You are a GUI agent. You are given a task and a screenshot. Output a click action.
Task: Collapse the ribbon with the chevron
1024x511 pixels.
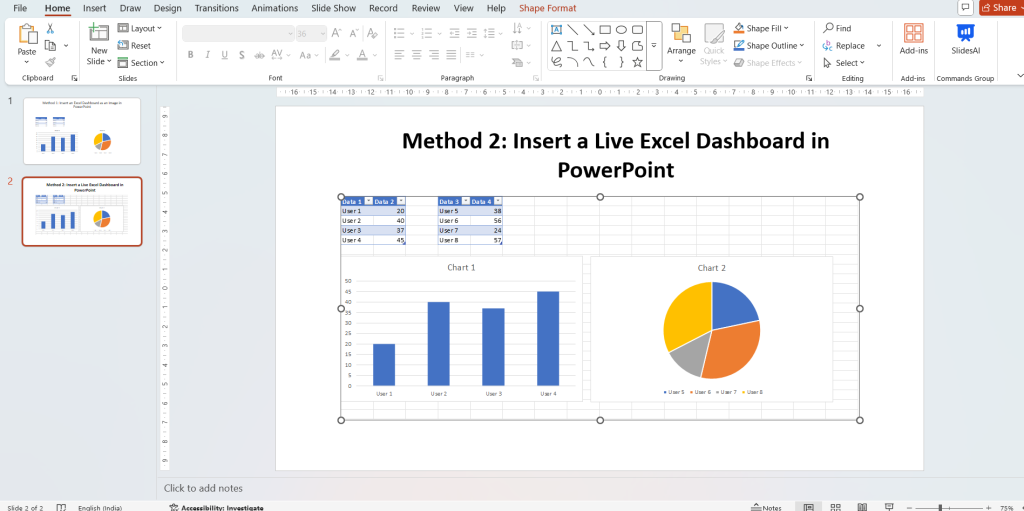tap(1019, 76)
